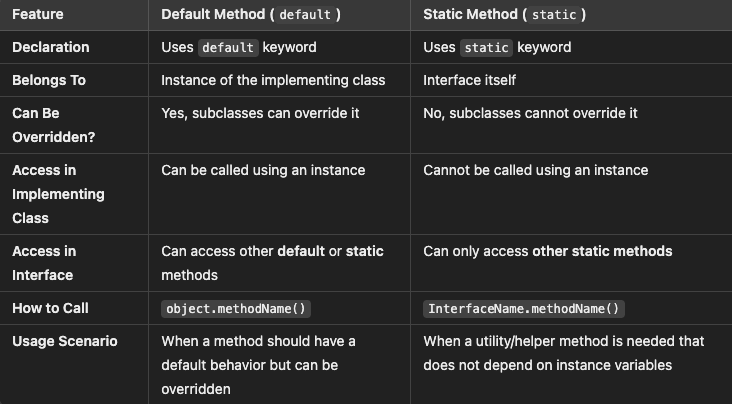Screen dimensions: 732x404
Task: Select the "Access in Interface" row label
Action: pyautogui.click(x=44, y=263)
